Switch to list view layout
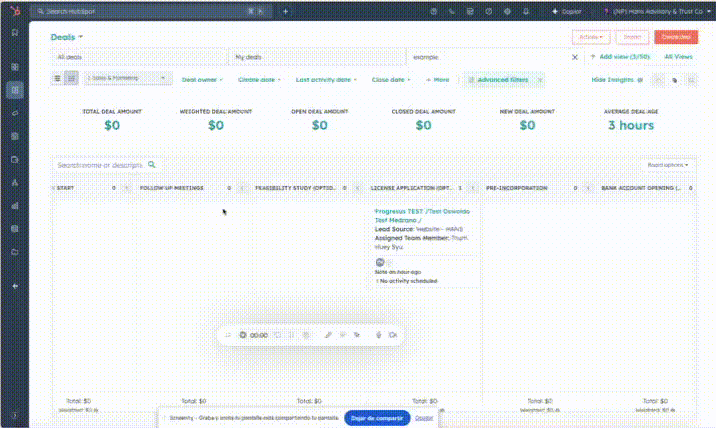716x428 pixels. coord(58,79)
